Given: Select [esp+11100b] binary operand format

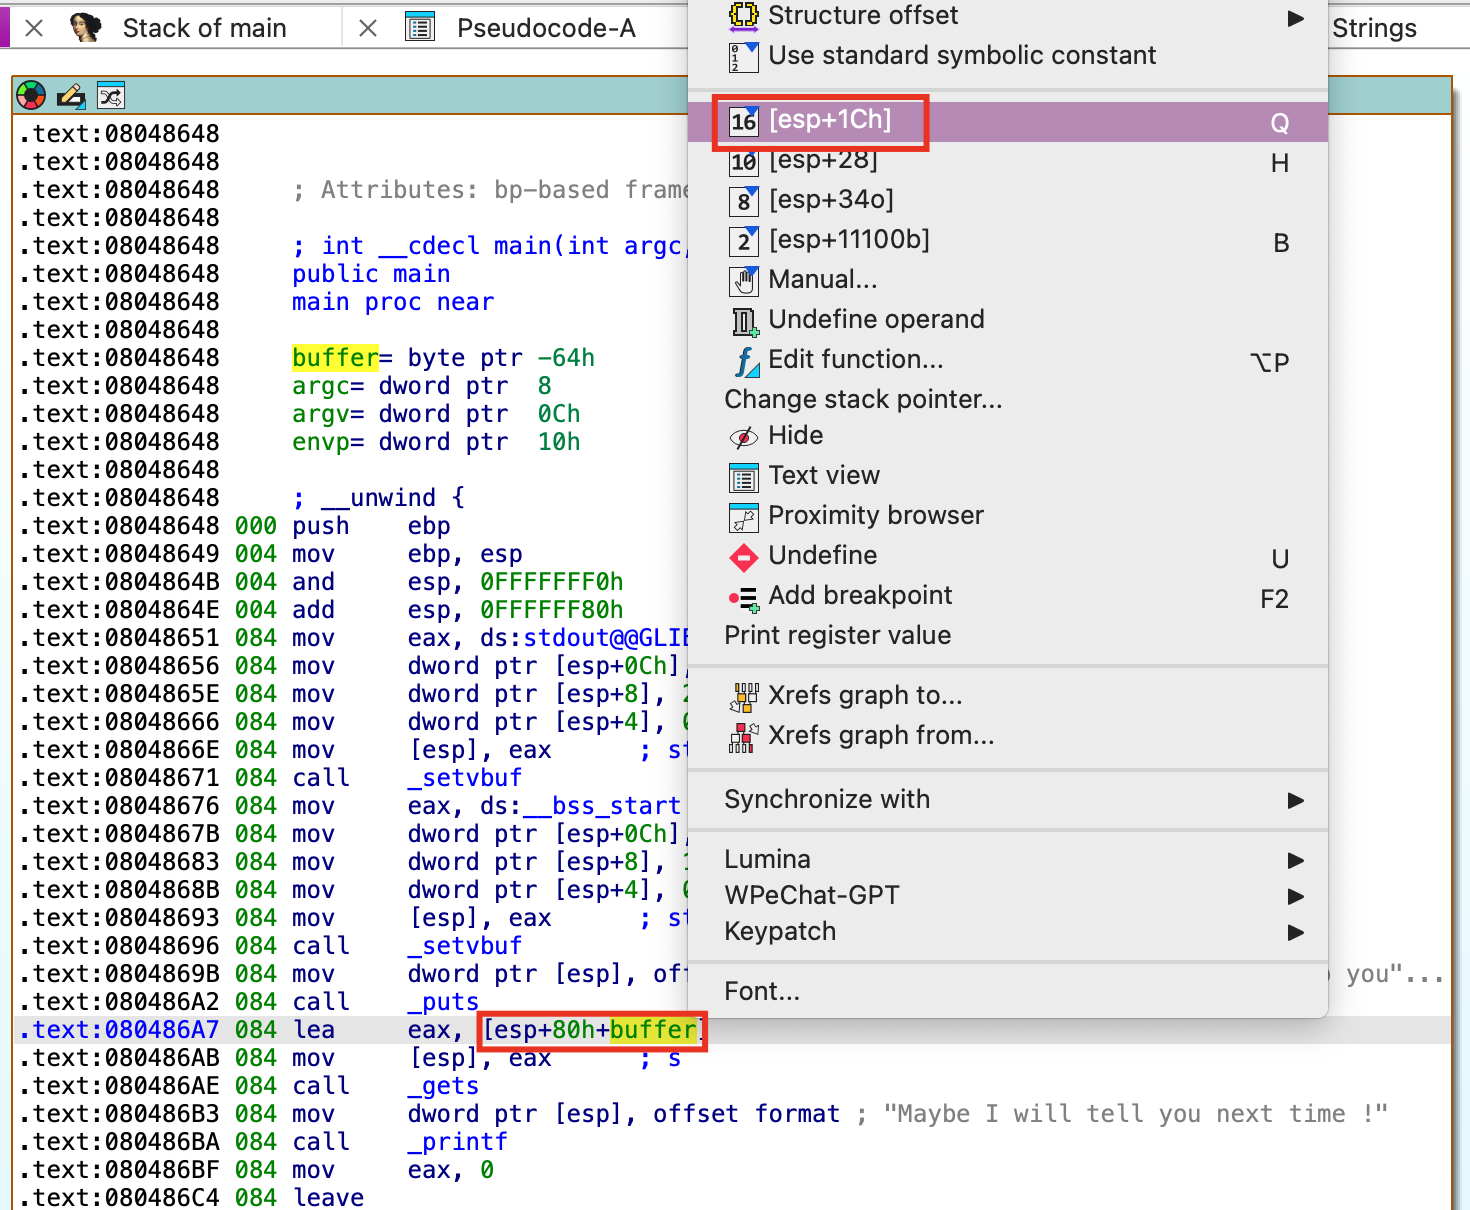Looking at the screenshot, I should (1008, 241).
